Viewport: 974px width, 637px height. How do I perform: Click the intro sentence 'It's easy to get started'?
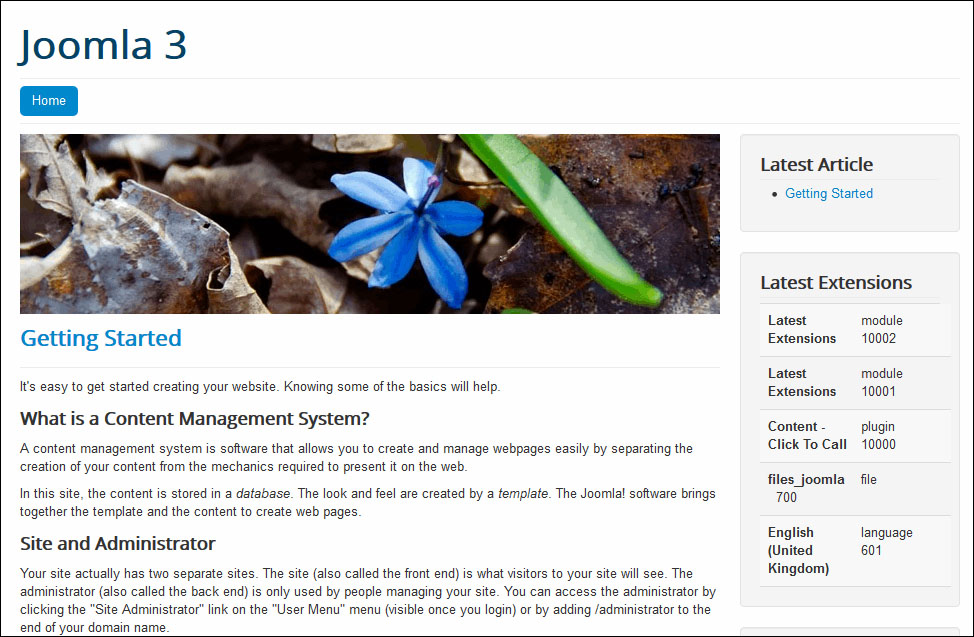(260, 387)
